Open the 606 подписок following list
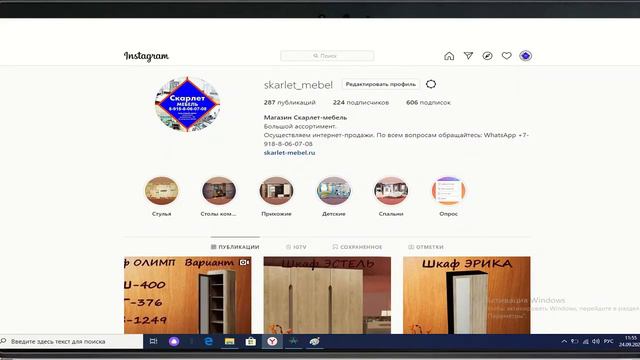Screen dimensions: 640x360 point(428,102)
